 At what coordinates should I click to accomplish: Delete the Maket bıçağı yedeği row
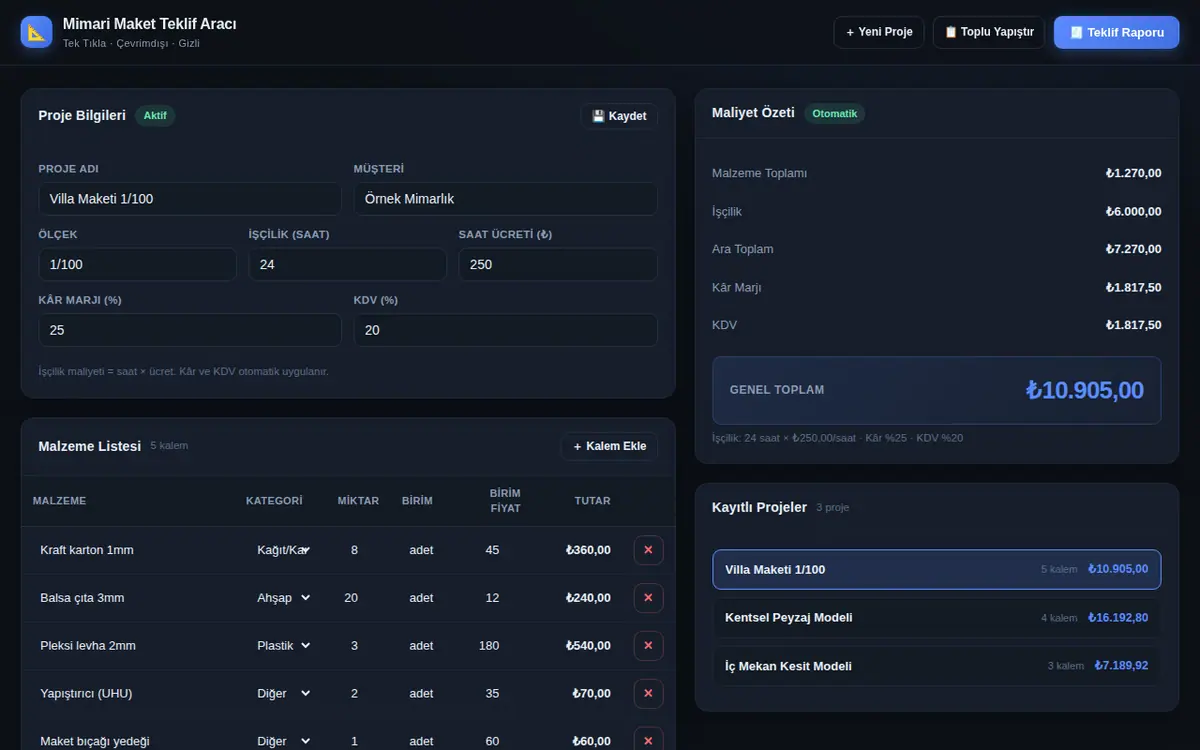648,741
